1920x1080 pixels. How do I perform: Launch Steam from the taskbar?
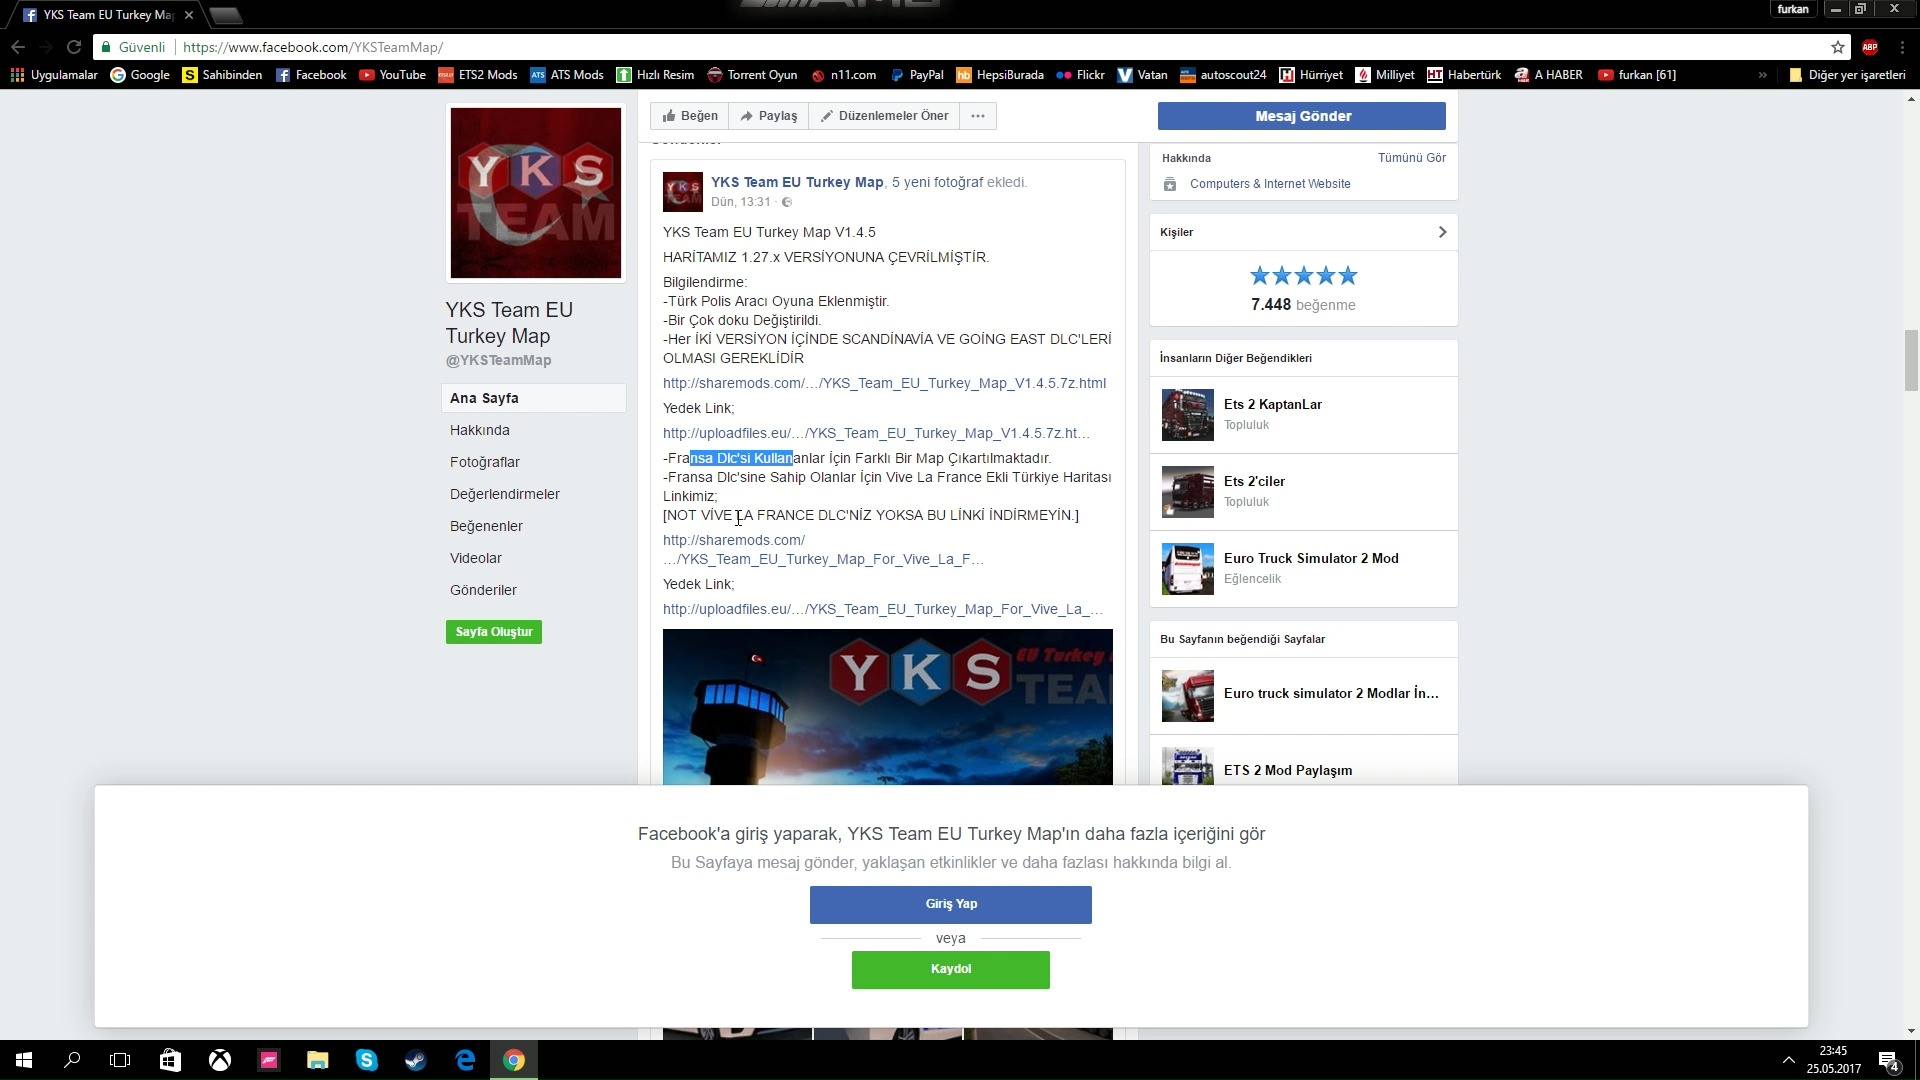click(x=415, y=1060)
